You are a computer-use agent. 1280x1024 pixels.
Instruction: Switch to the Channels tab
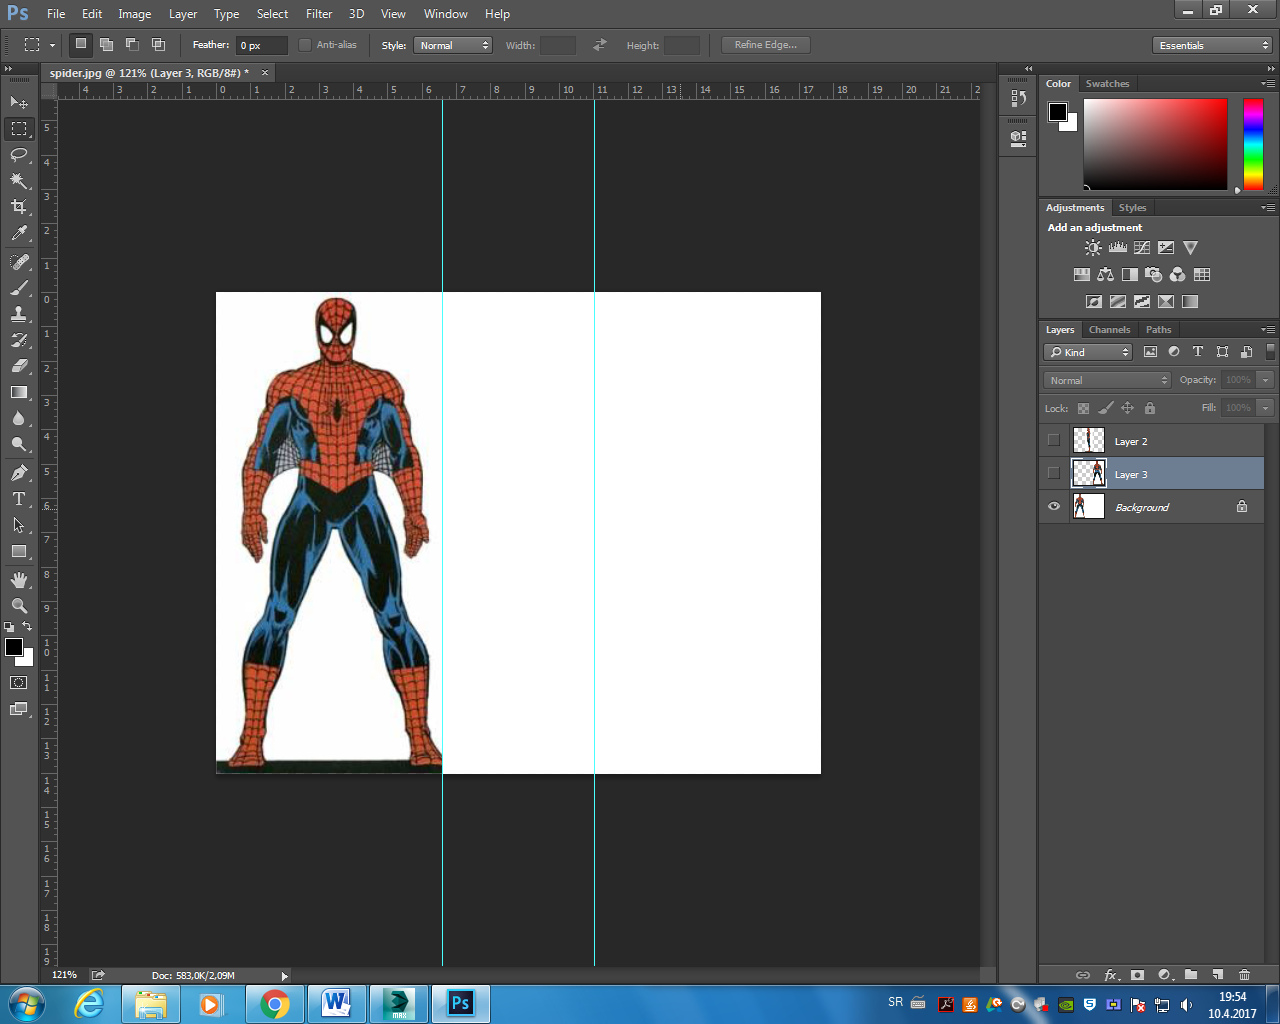click(x=1109, y=329)
